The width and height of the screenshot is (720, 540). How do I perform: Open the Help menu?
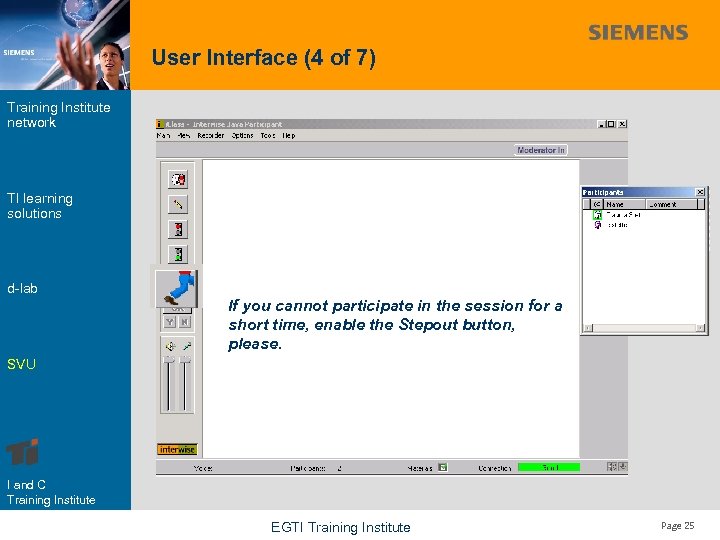point(289,135)
